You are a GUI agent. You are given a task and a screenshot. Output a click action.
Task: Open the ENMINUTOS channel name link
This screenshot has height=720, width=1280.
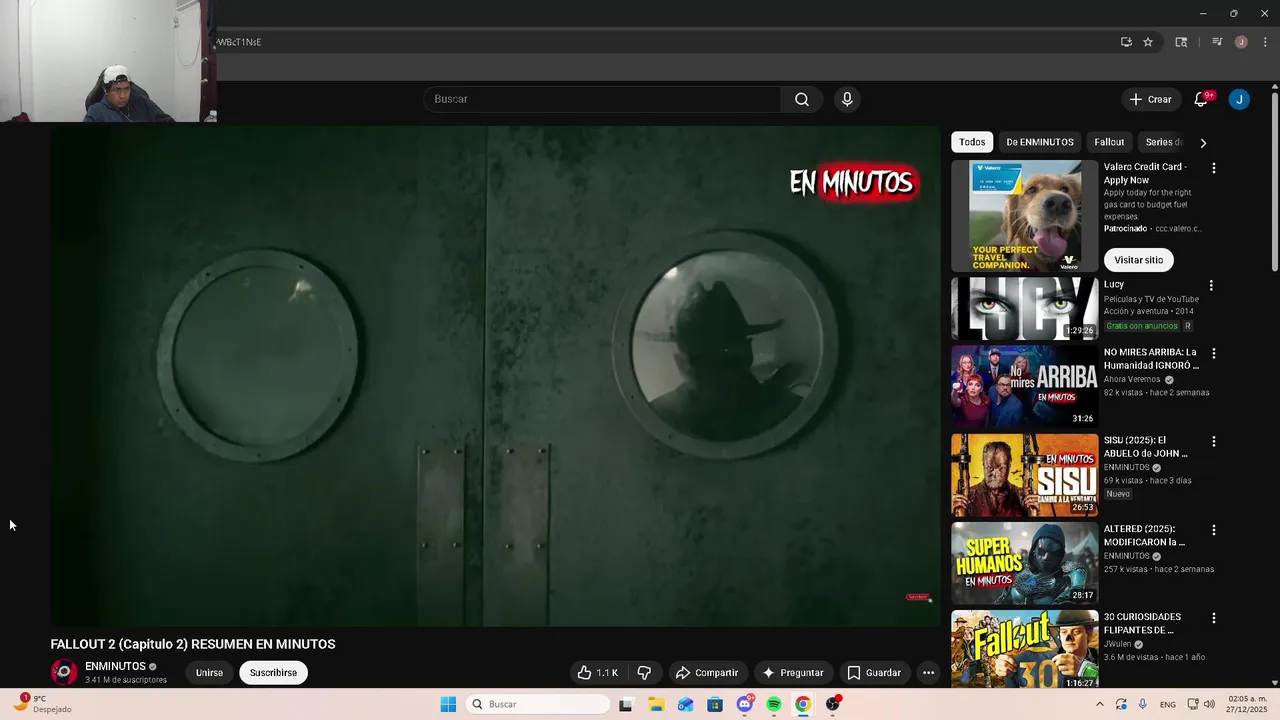(115, 666)
